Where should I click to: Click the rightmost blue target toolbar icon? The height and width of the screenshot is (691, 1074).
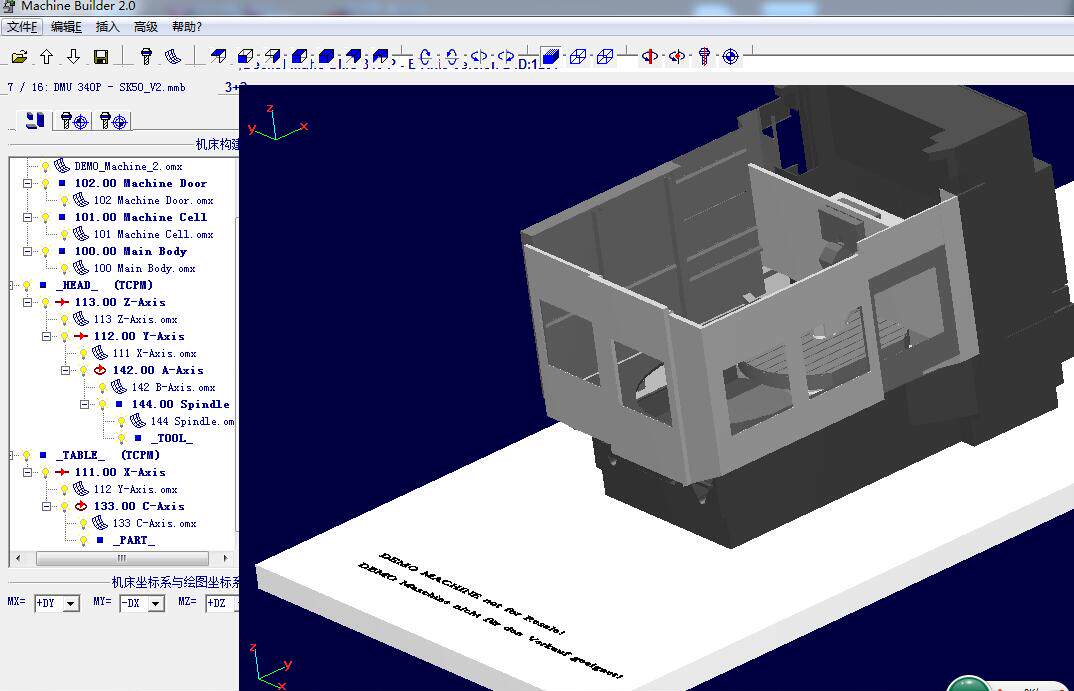click(x=730, y=57)
